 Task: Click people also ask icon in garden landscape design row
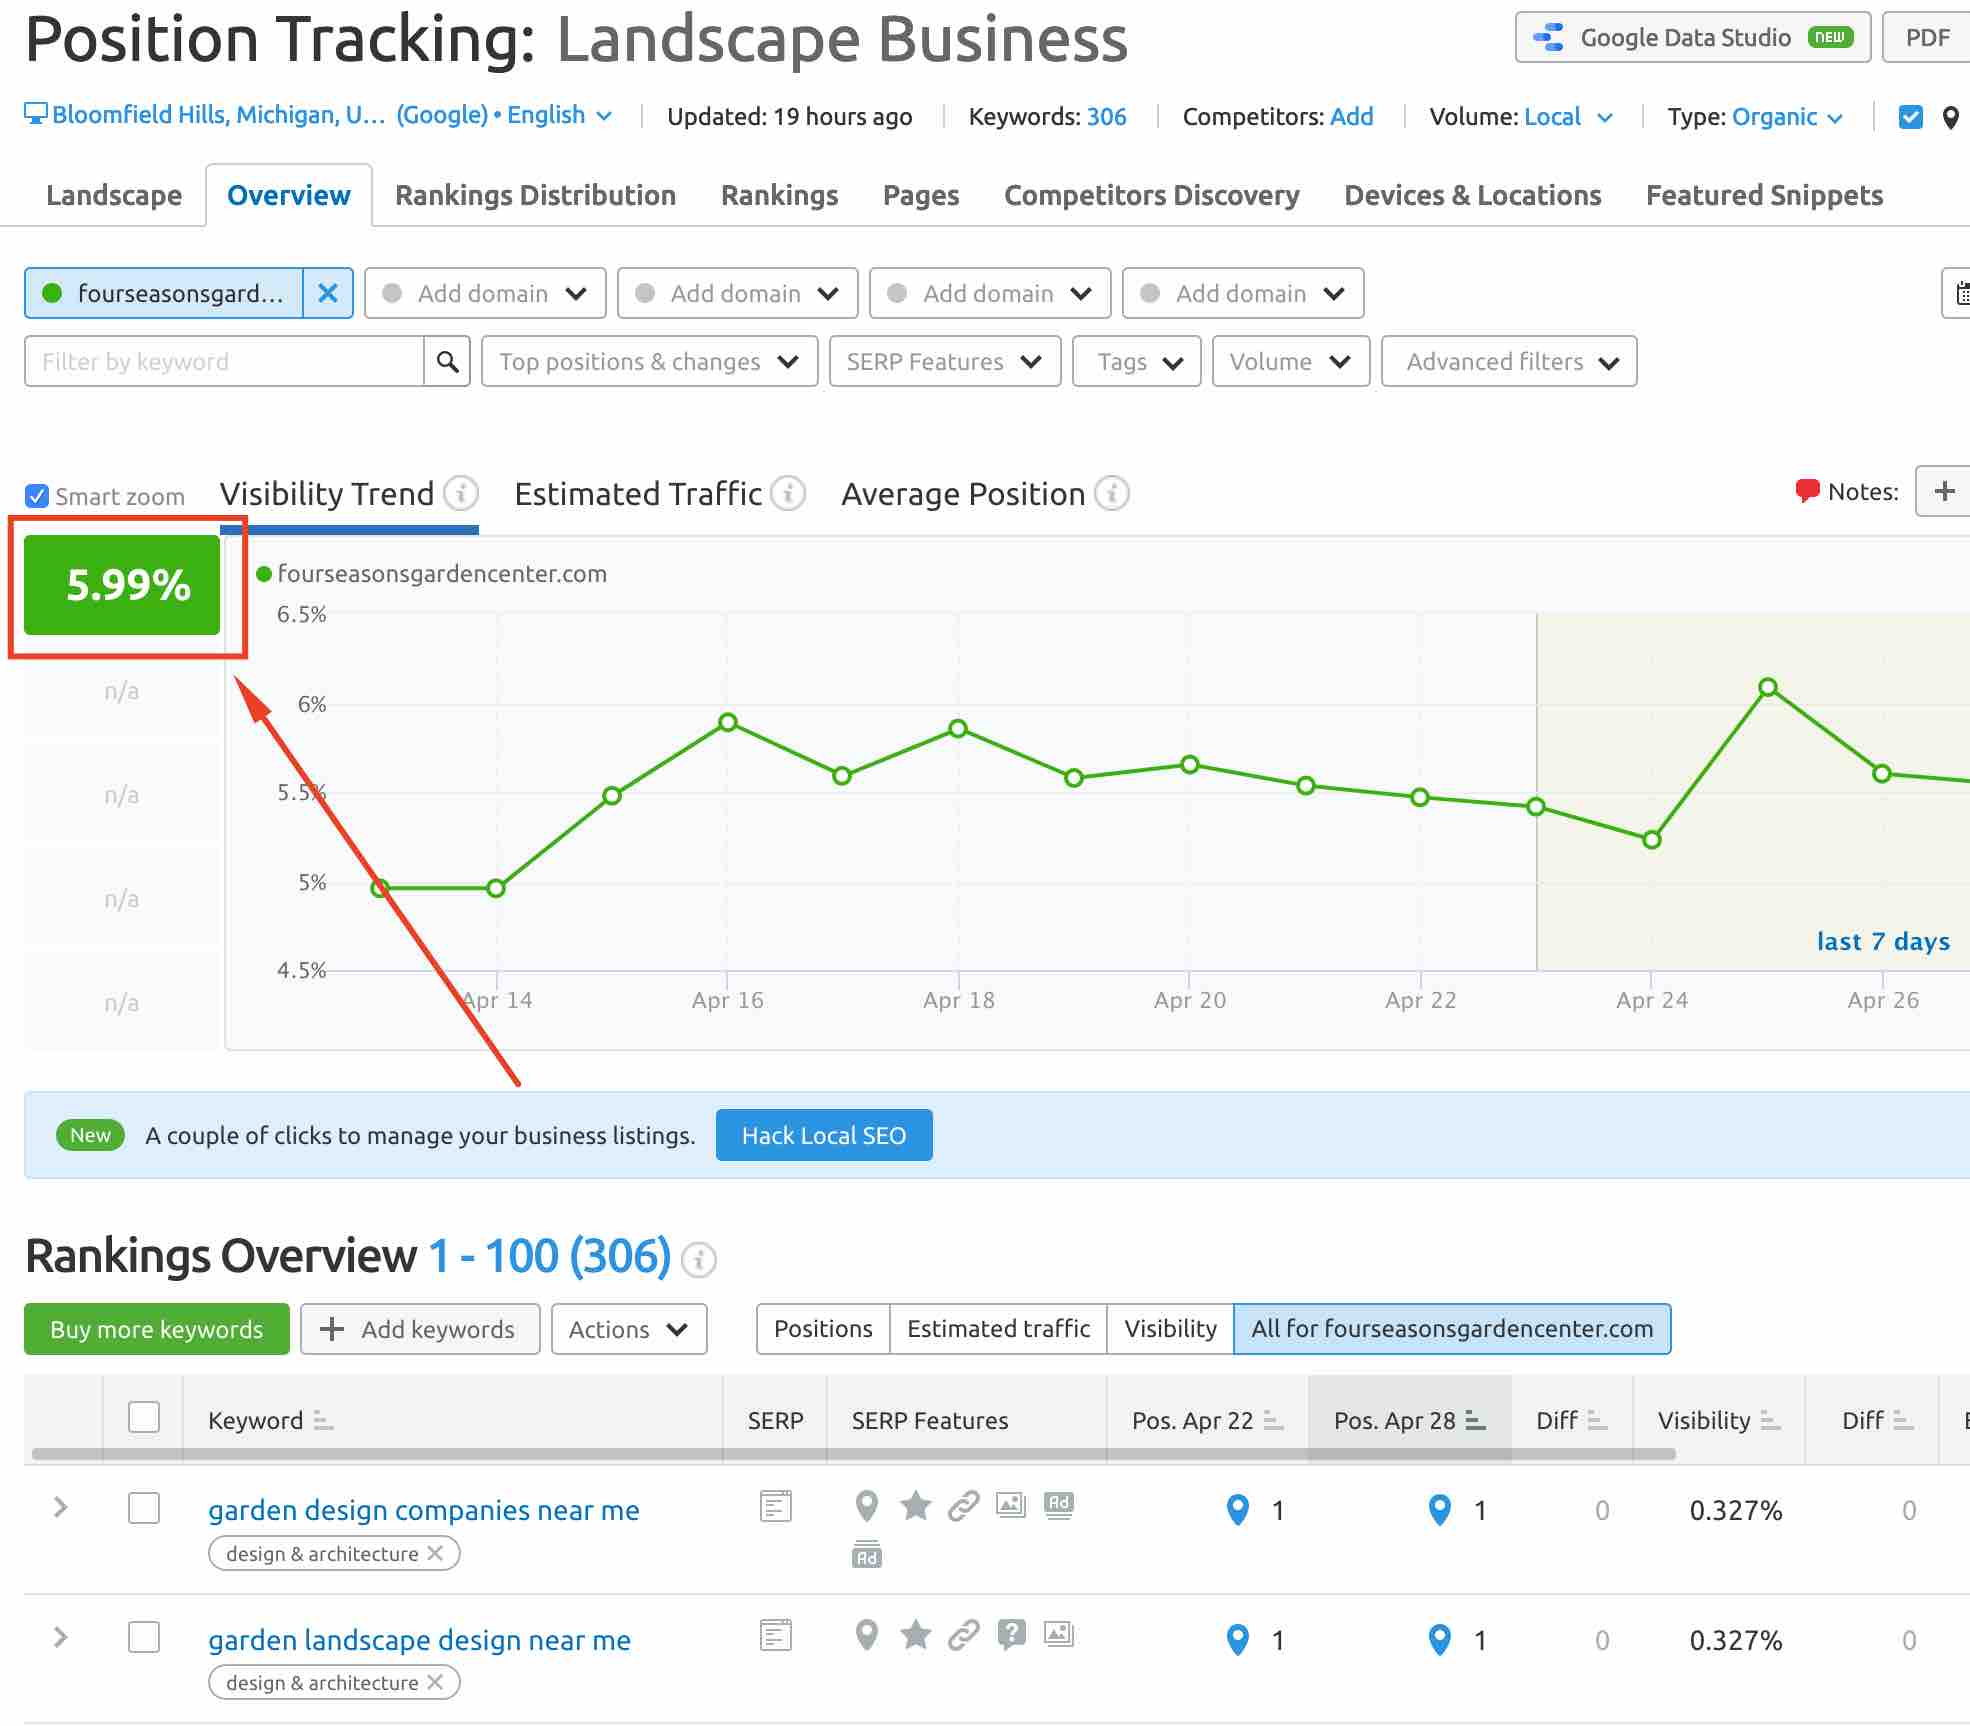click(1011, 1635)
